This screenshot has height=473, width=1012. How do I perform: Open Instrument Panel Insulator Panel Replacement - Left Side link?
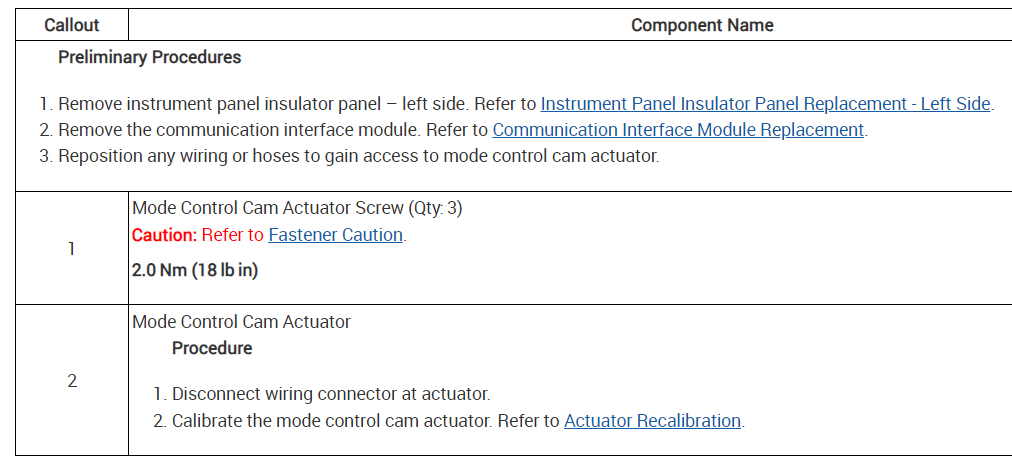766,104
